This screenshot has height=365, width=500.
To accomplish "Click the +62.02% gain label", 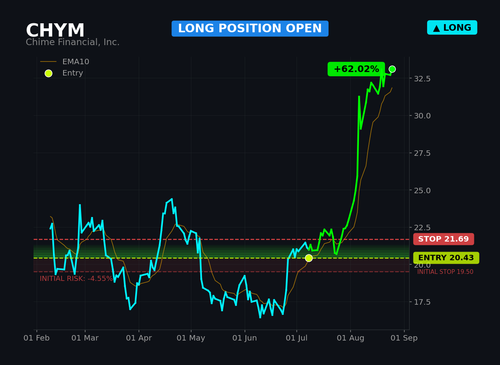I will 356,69.
